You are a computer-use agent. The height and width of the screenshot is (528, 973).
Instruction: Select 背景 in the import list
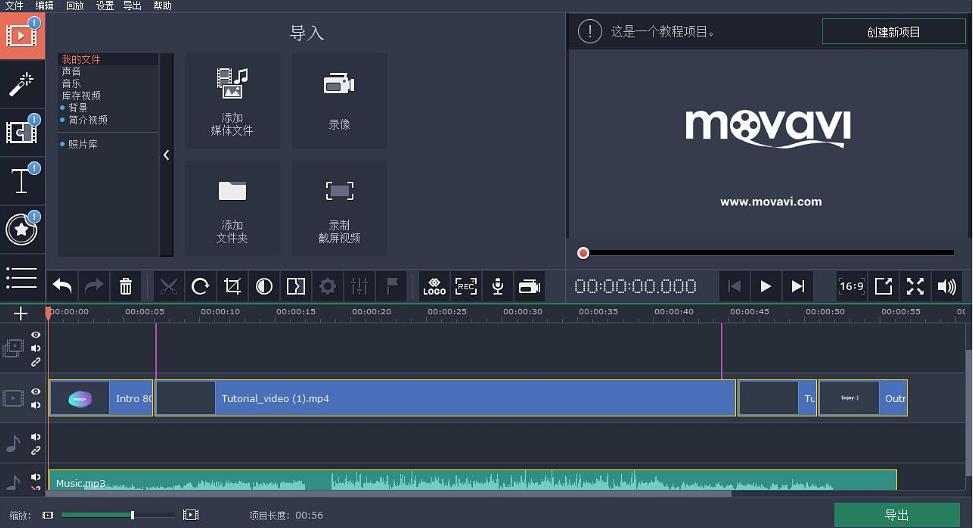tap(77, 107)
